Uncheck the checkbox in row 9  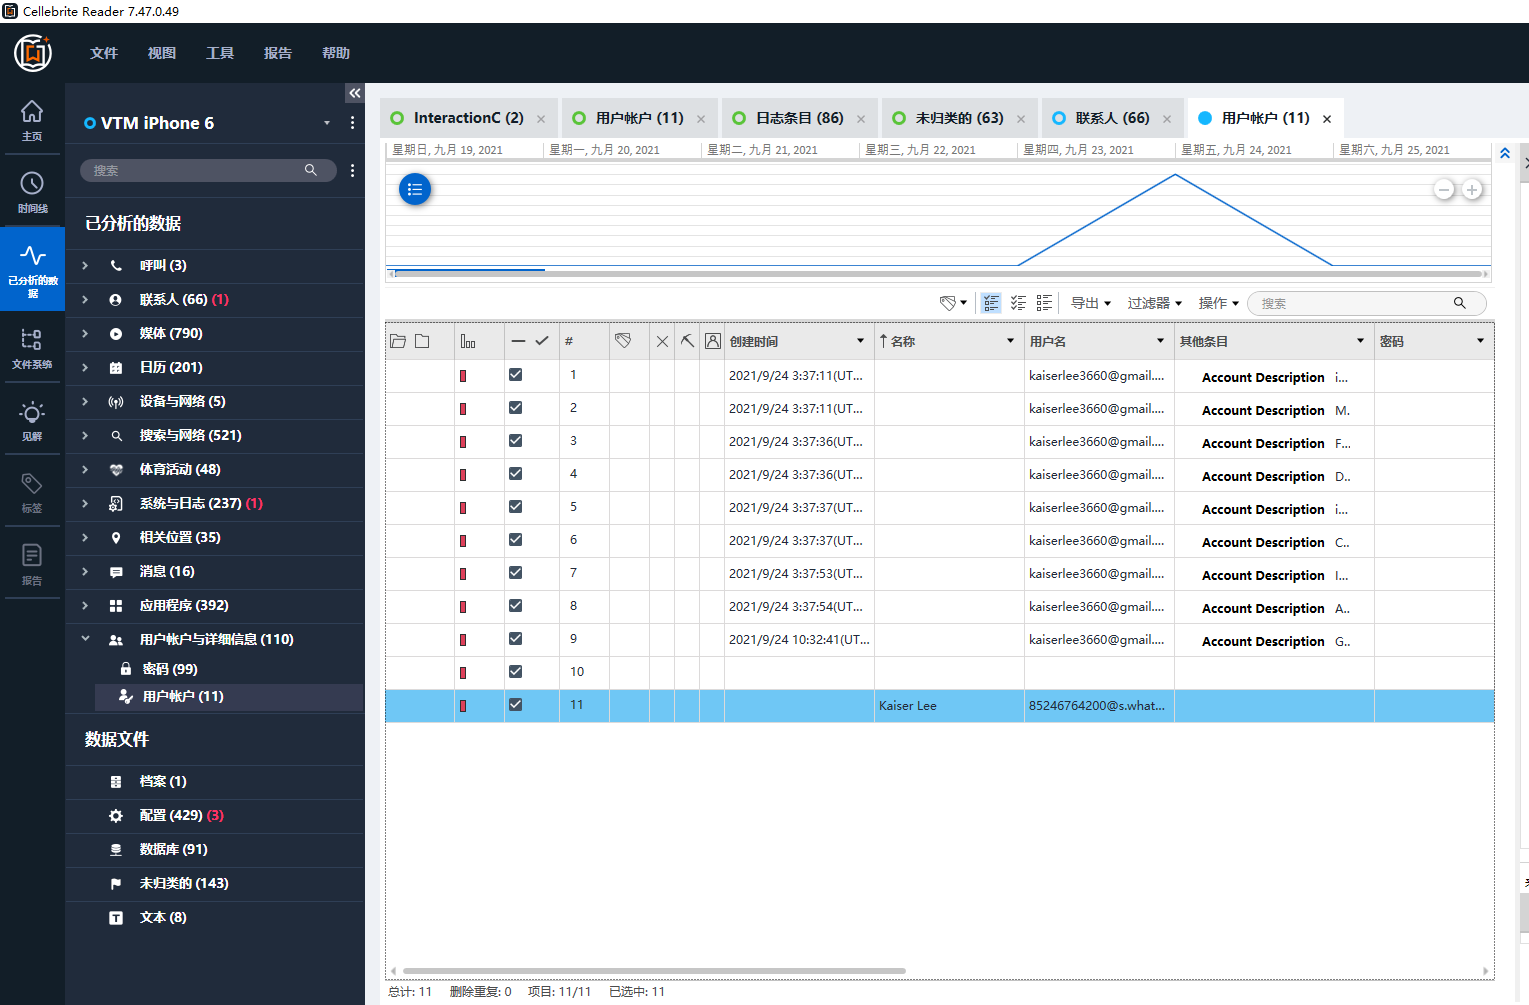pos(515,639)
